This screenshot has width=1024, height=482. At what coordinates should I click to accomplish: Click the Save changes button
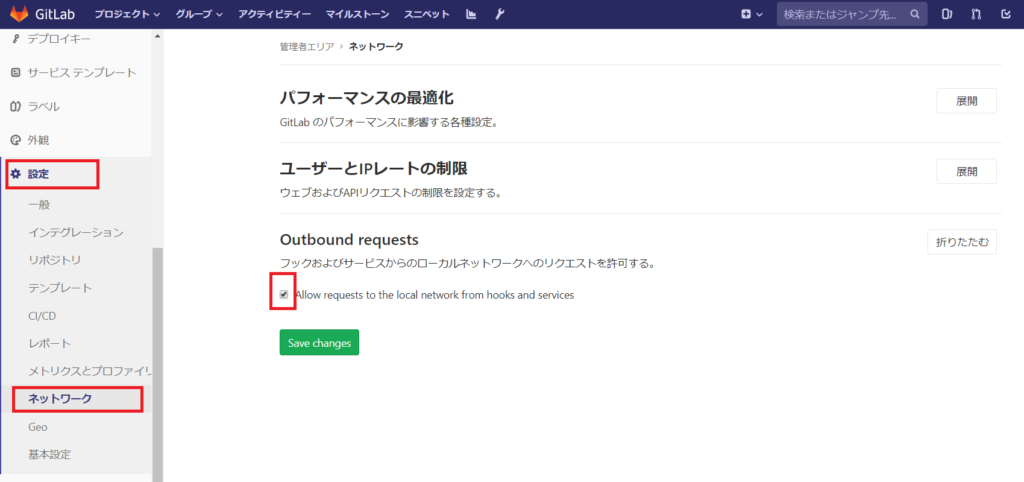(319, 342)
